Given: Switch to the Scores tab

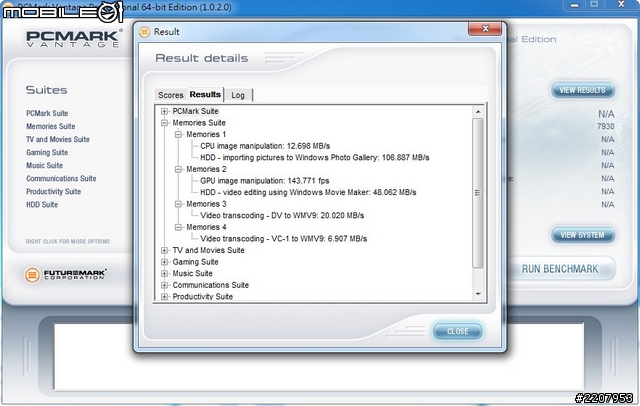Looking at the screenshot, I should [171, 95].
